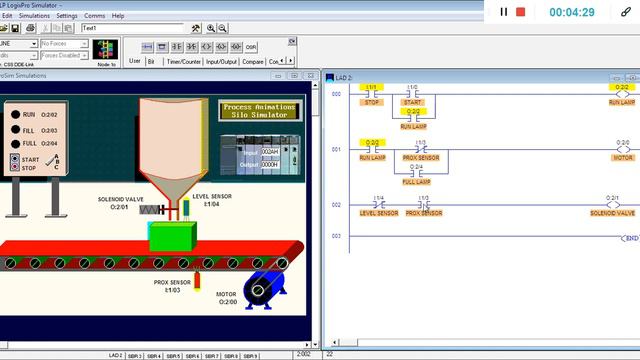This screenshot has width=640, height=360.
Task: Click the zoom out magnifier
Action: pyautogui.click(x=222, y=28)
